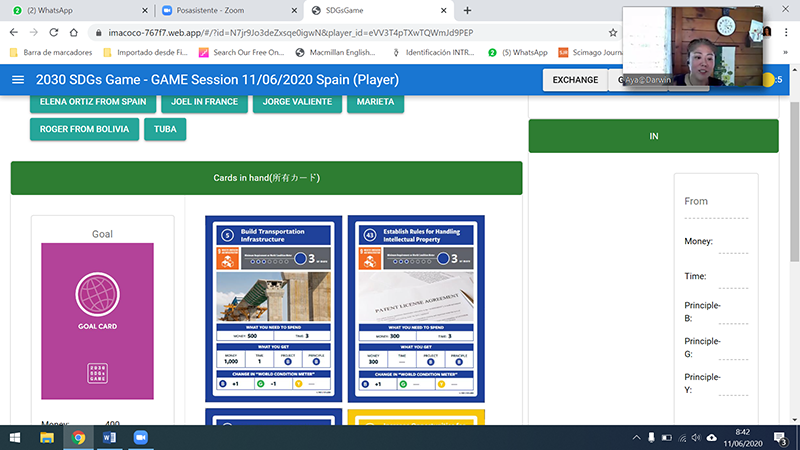Open volume control tray icon
800x450 pixels.
[696, 438]
